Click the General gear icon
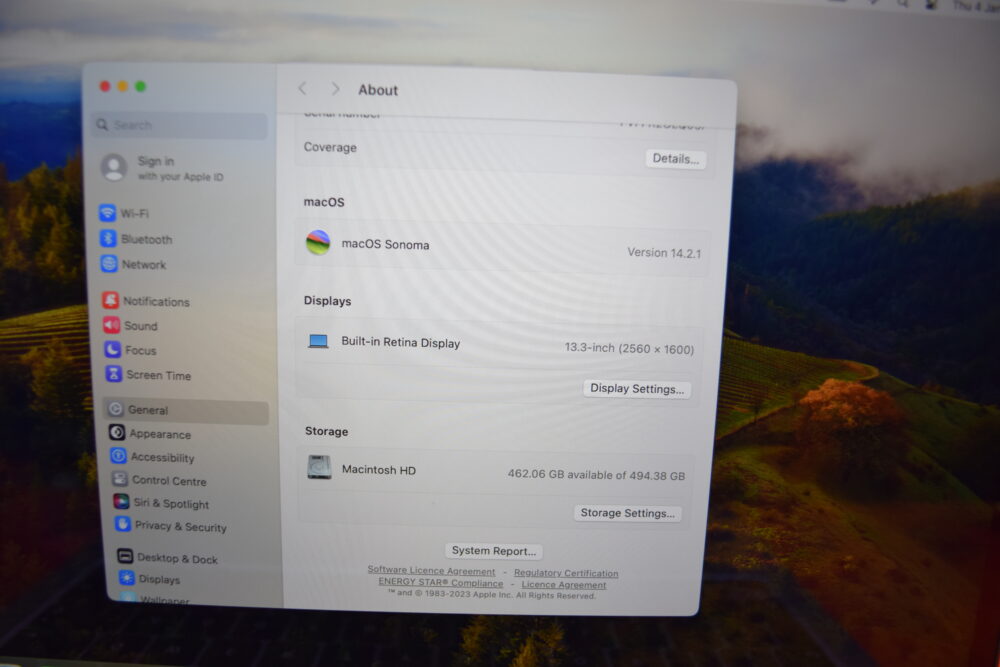This screenshot has height=667, width=1000. (115, 409)
